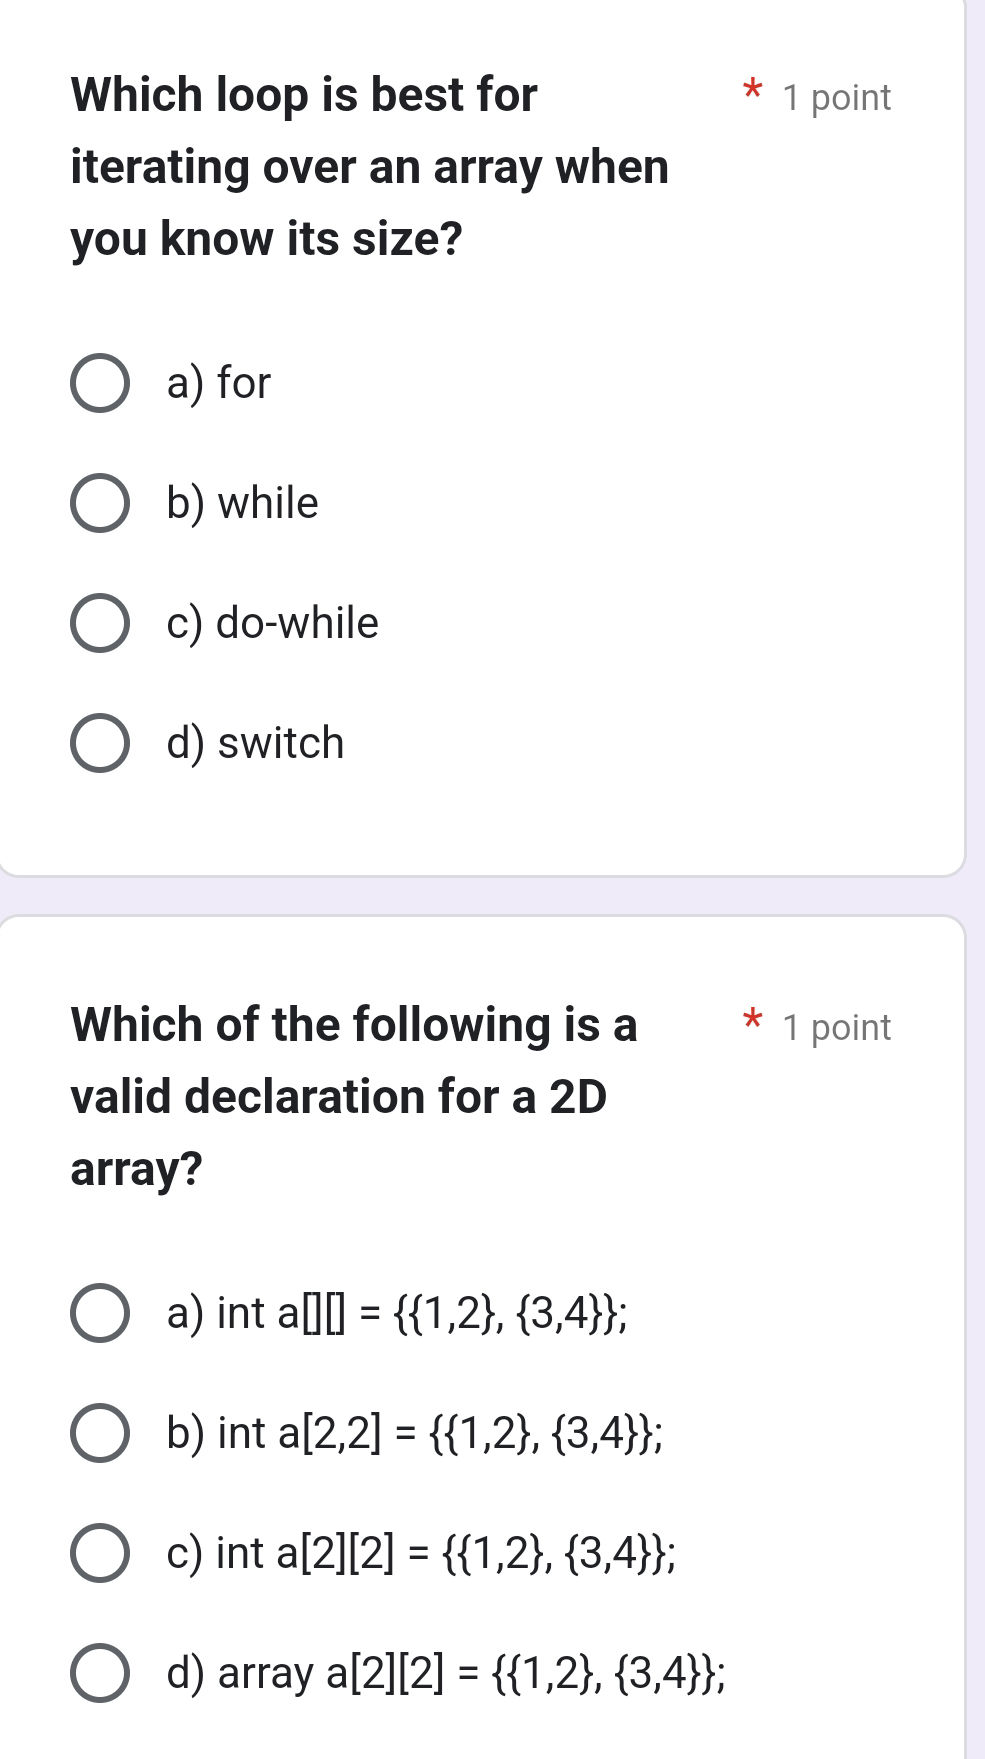
Task: Click the 'c) do-while' answer text
Action: tap(273, 623)
